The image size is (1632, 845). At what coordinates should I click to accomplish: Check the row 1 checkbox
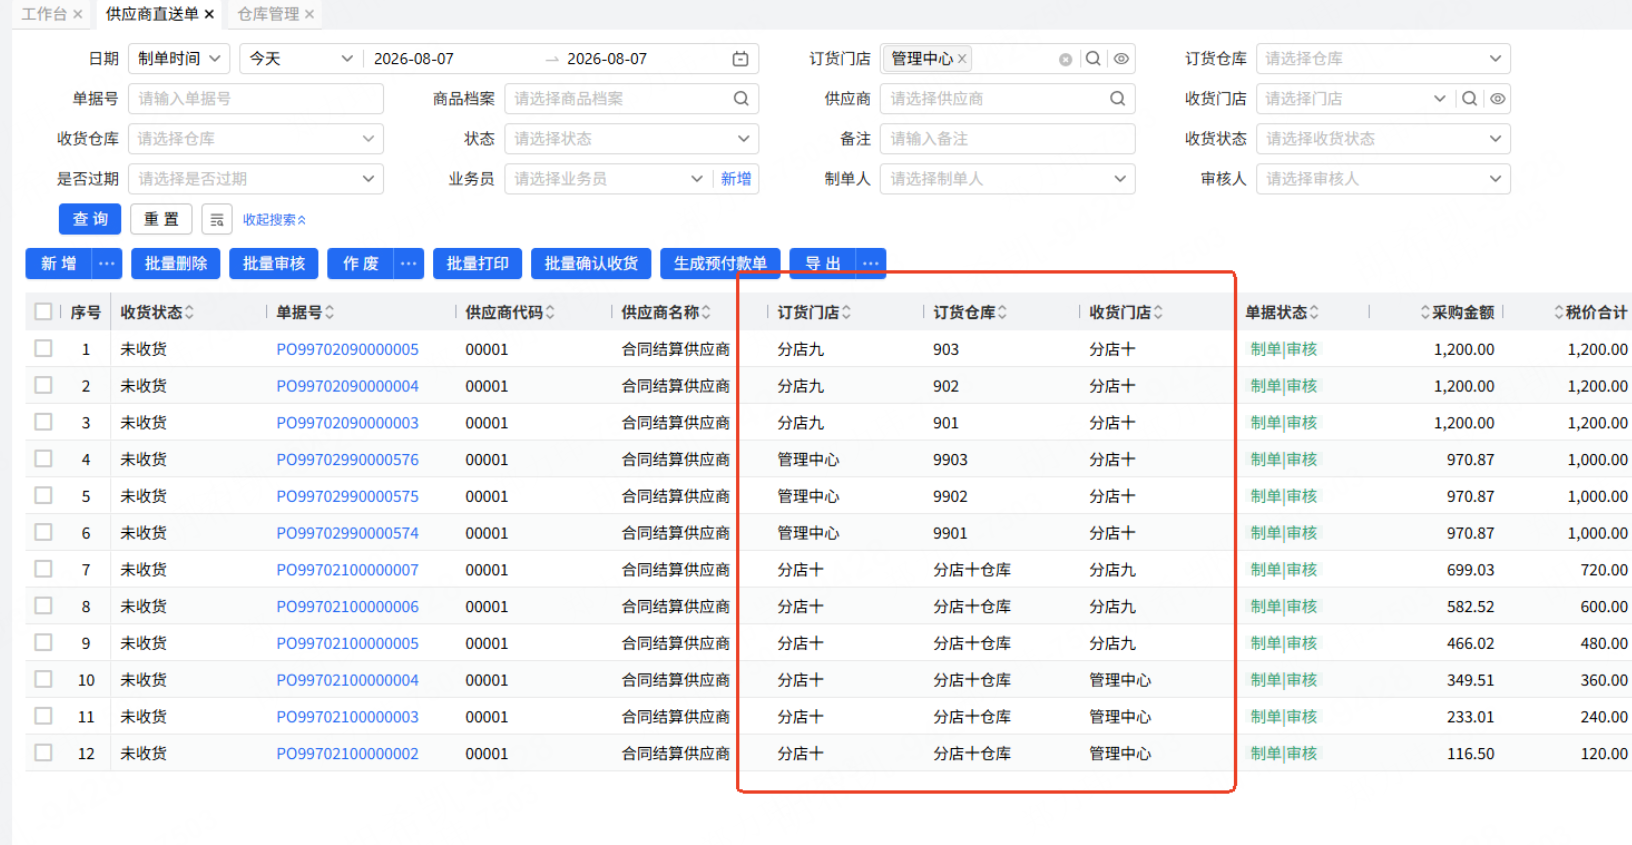43,348
